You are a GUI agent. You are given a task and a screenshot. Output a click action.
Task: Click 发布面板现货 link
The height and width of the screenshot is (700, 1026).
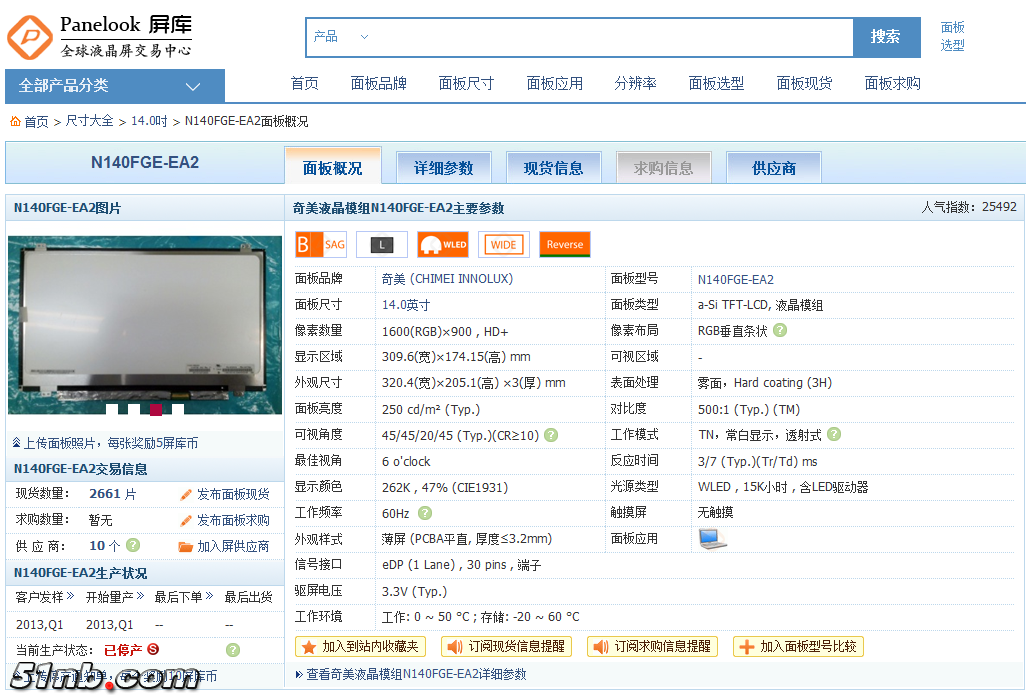[225, 494]
